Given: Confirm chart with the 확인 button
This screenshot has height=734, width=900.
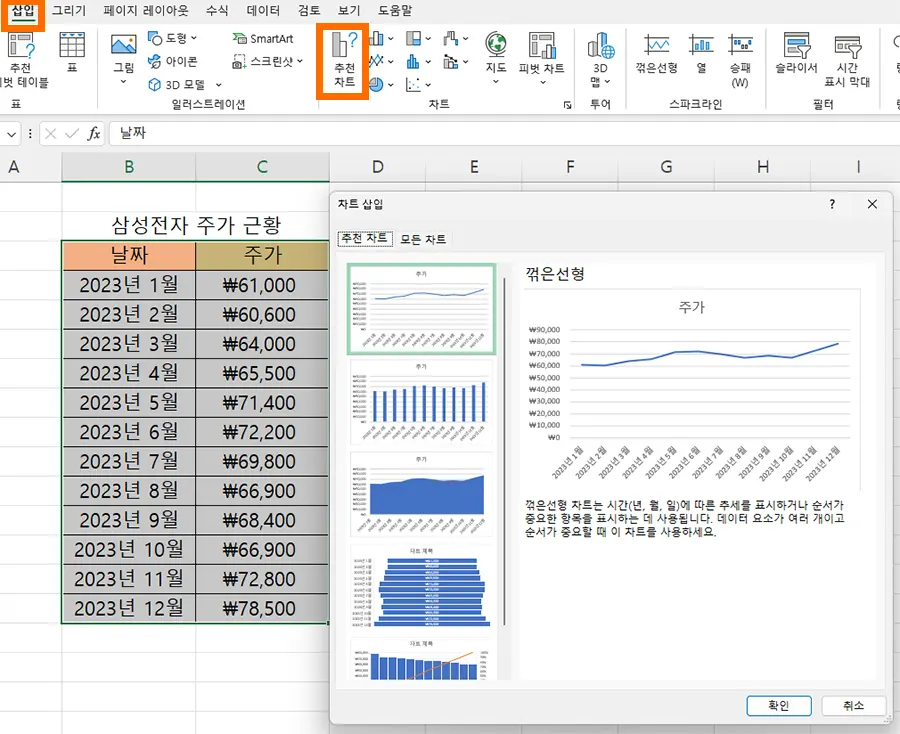Looking at the screenshot, I should [779, 706].
